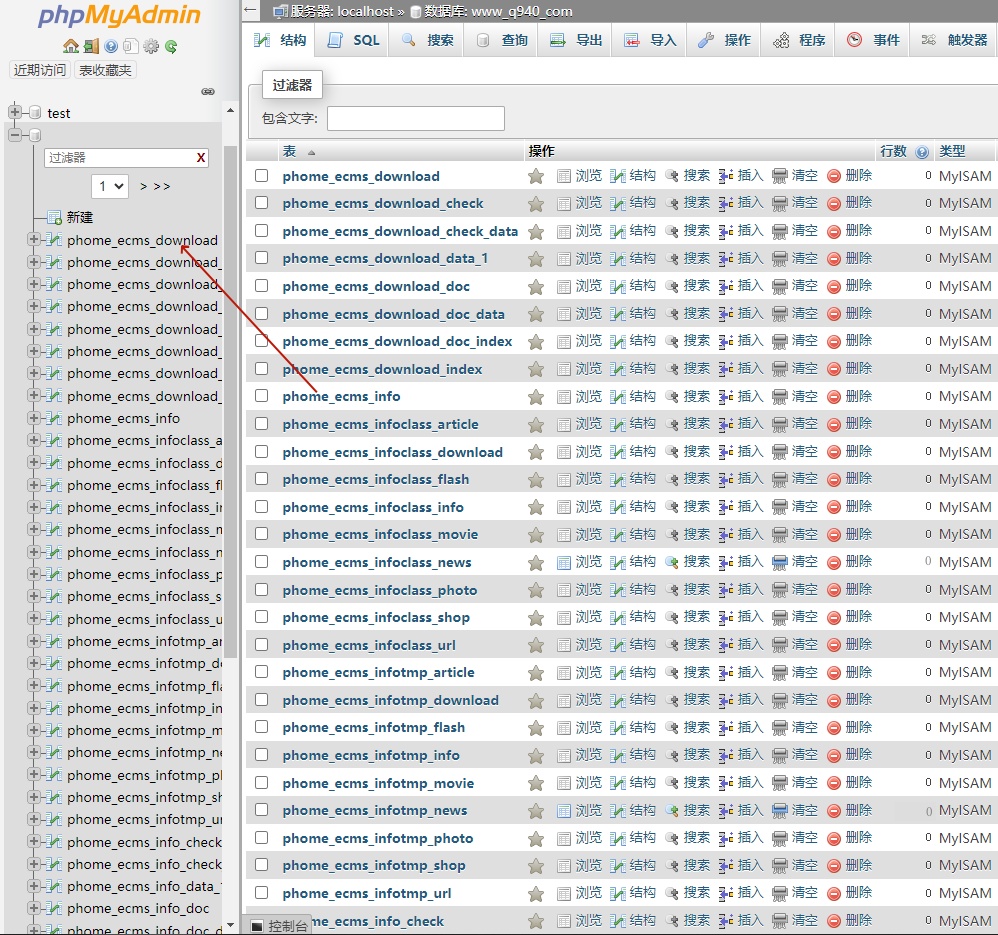
Task: Click the green reload navigation icon
Action: [171, 46]
